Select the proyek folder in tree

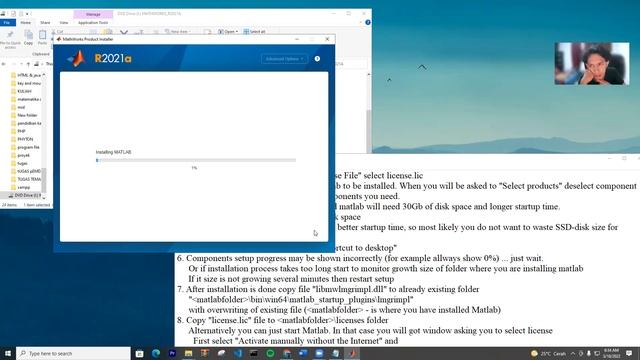click(x=20, y=155)
